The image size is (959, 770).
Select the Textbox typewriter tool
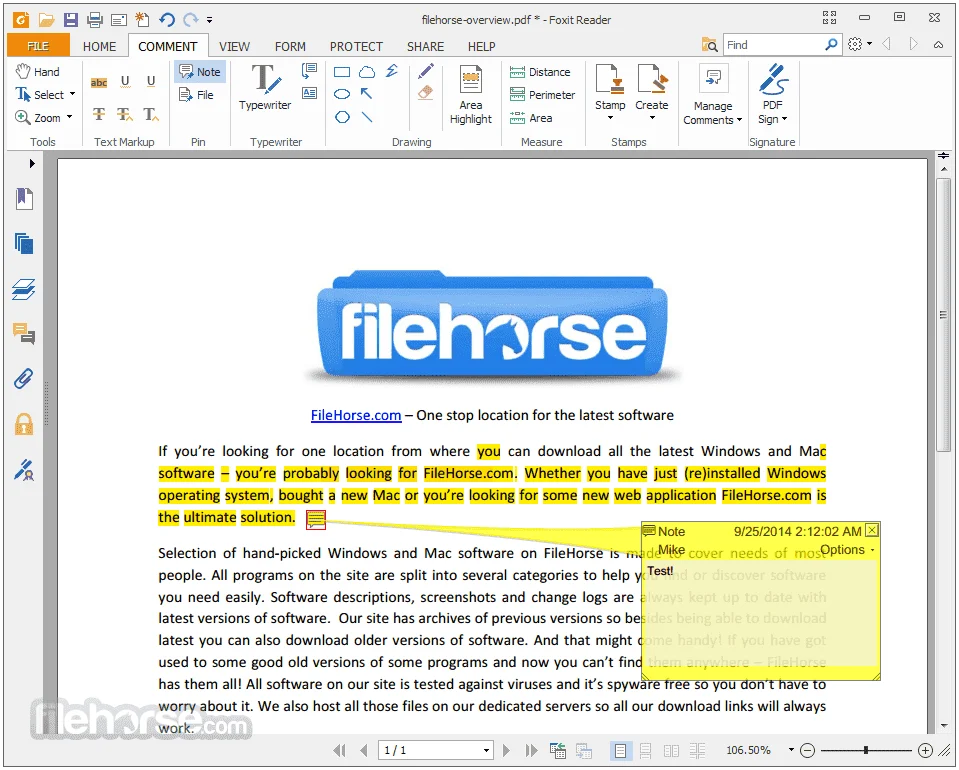coord(309,93)
